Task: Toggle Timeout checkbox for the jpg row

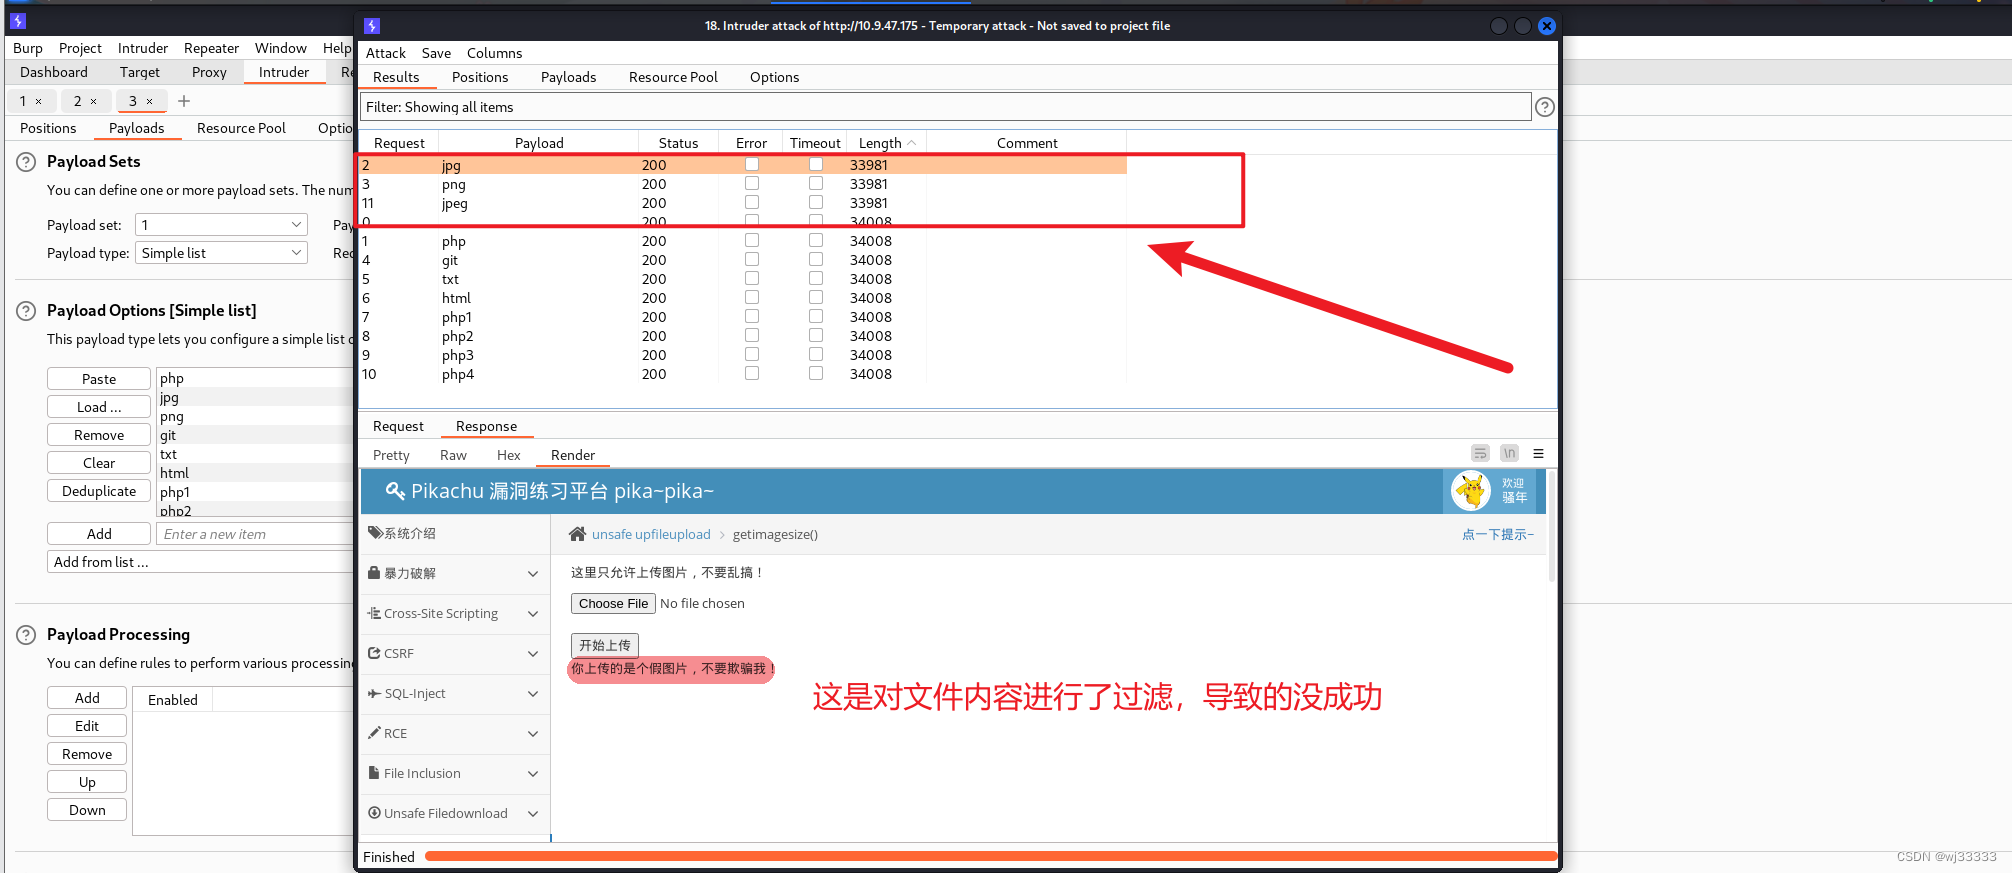Action: (816, 164)
